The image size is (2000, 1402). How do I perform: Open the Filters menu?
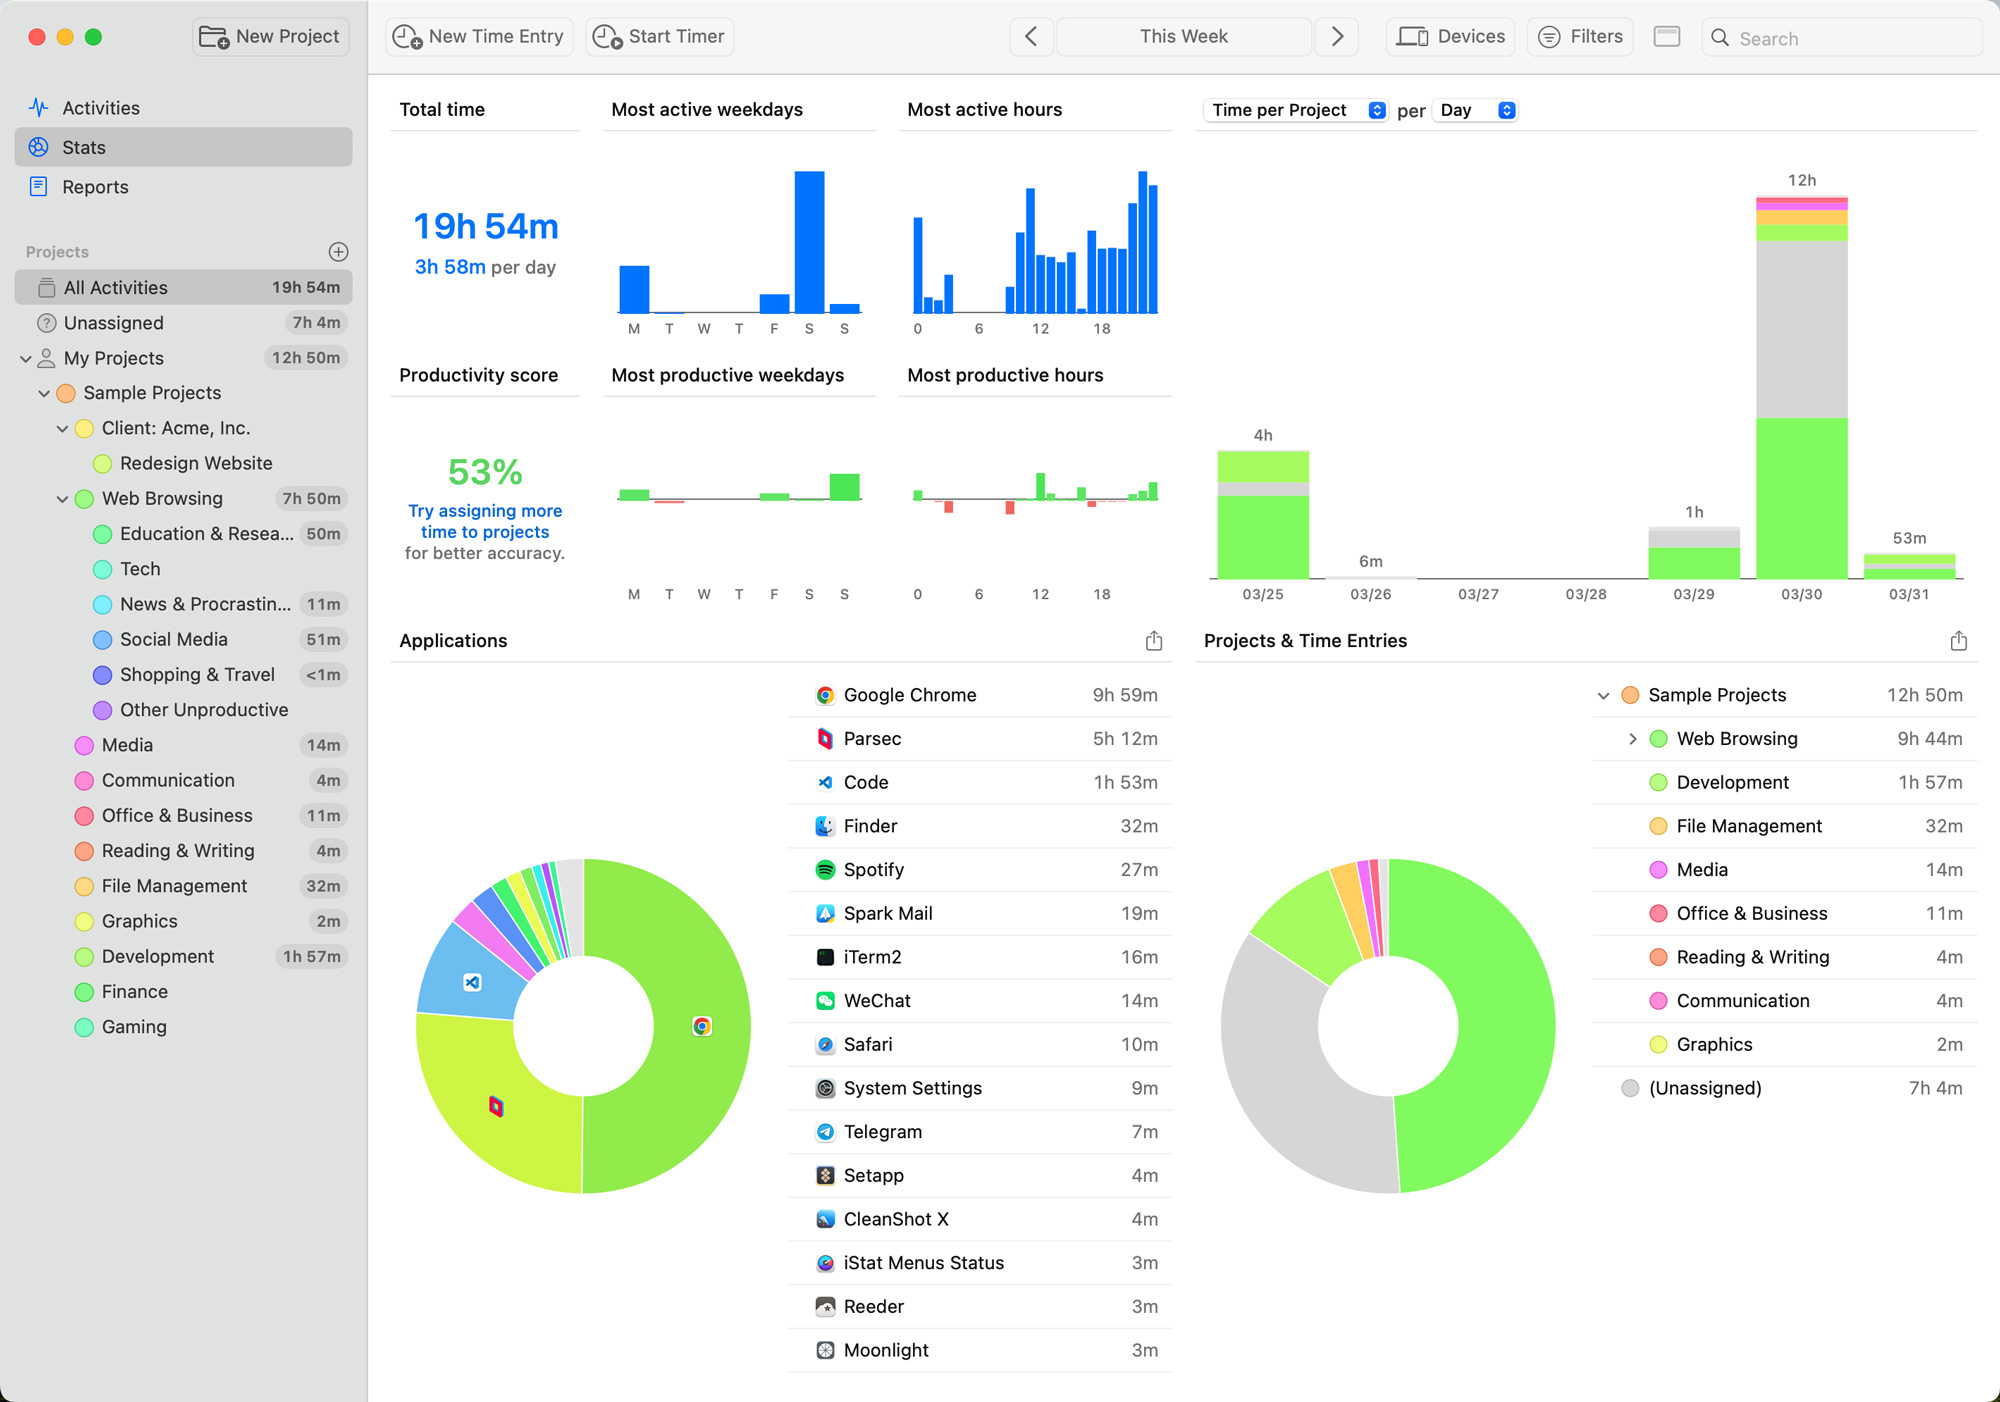(x=1580, y=37)
